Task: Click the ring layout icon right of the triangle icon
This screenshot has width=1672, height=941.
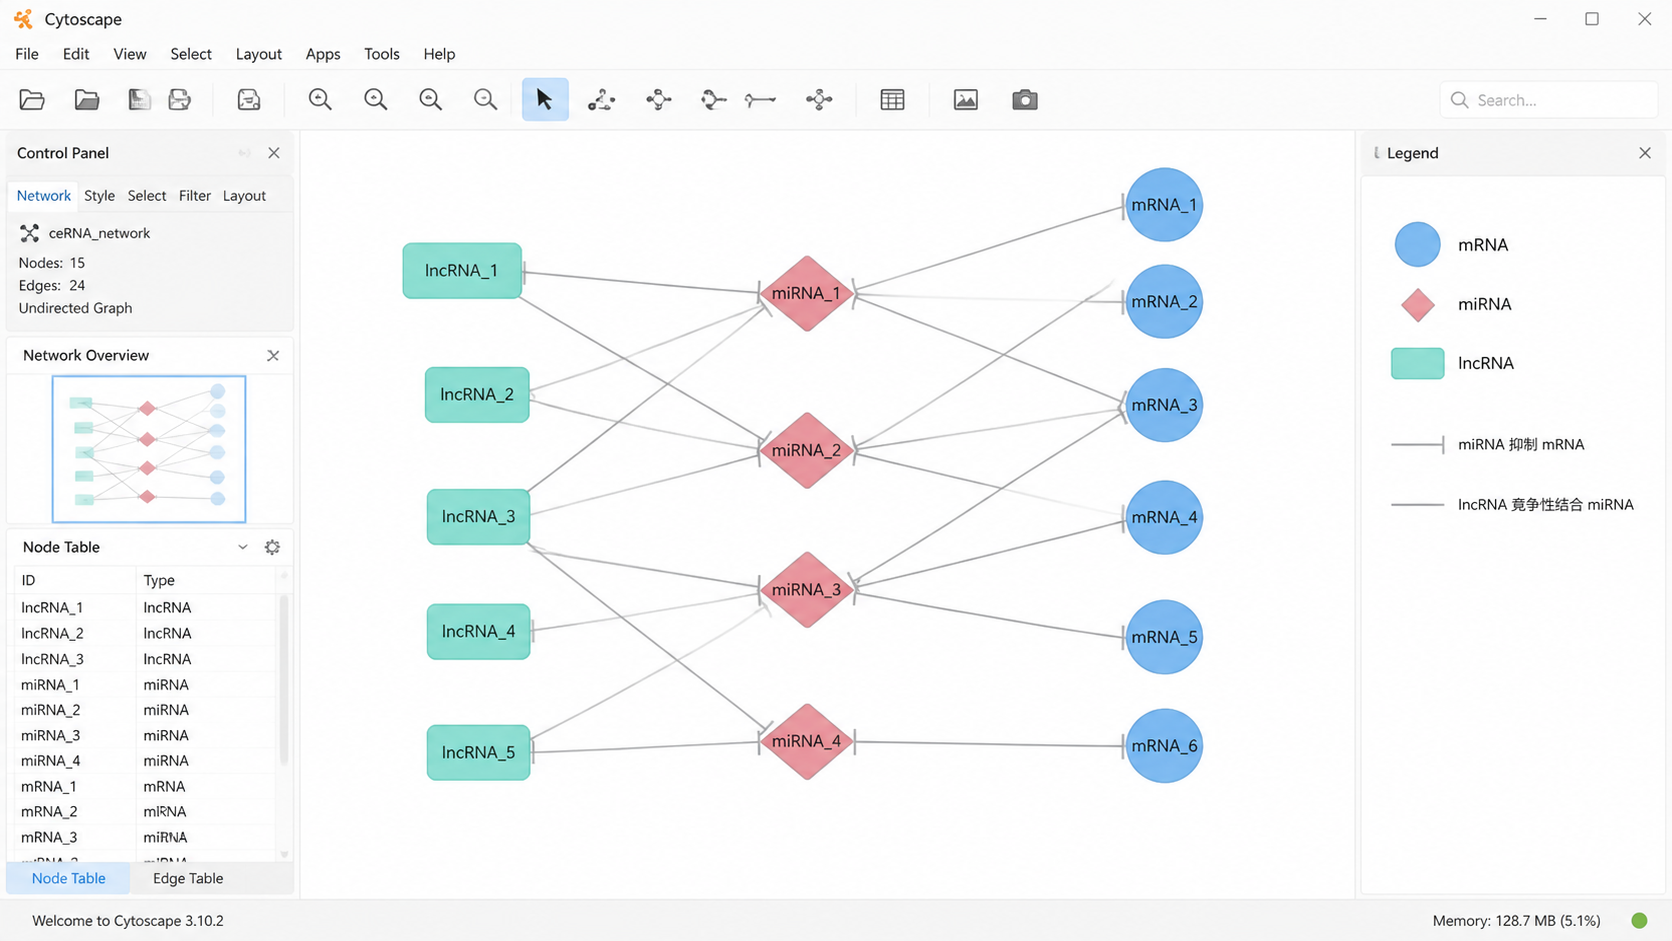Action: (659, 100)
